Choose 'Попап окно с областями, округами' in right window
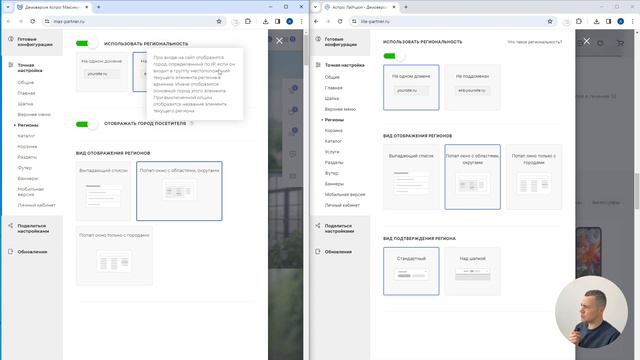 tap(472, 177)
